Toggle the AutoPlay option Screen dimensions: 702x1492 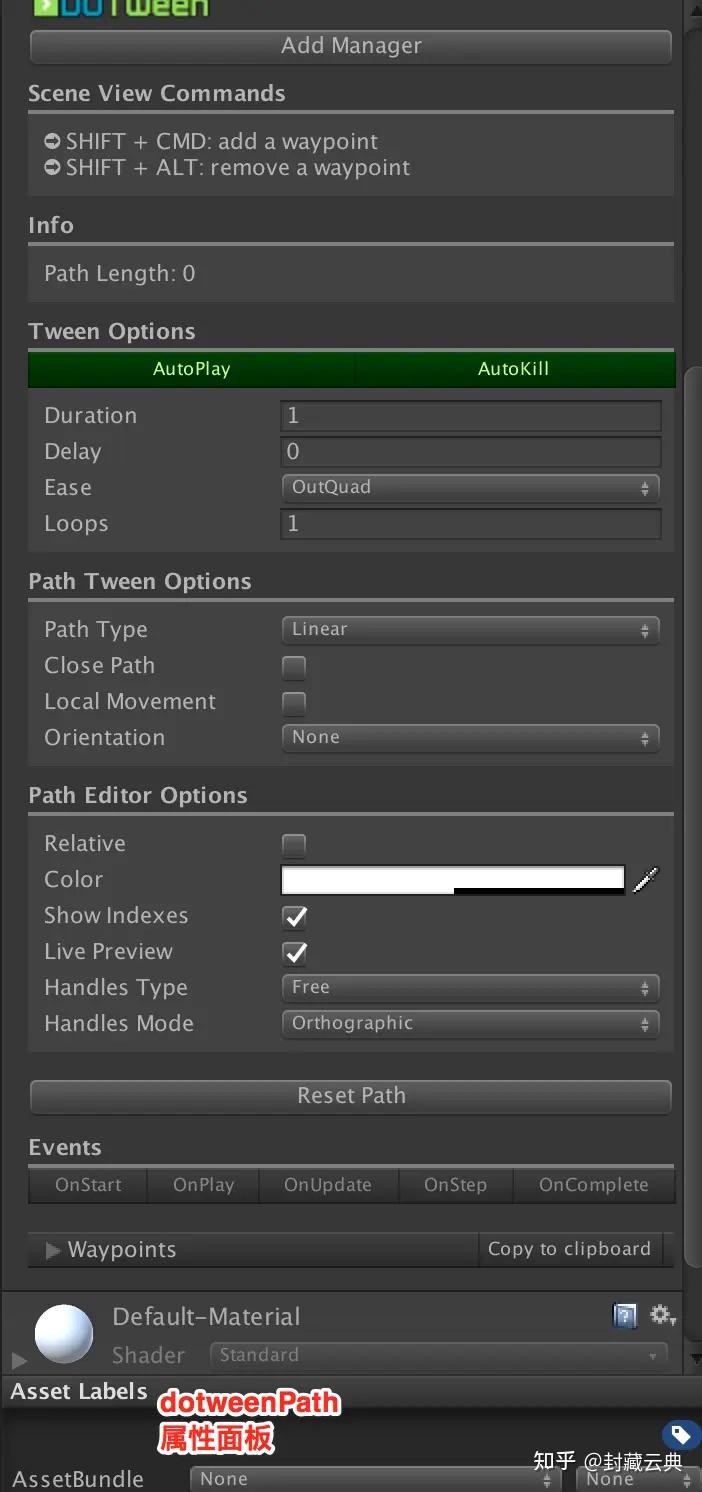pyautogui.click(x=191, y=369)
